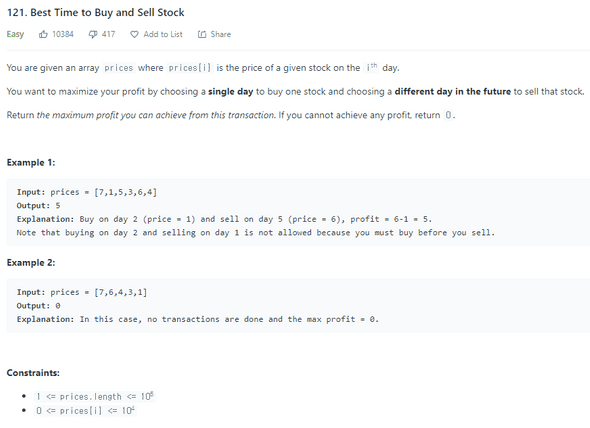Click the Constraints heading
590x428 pixels.
coord(33,373)
